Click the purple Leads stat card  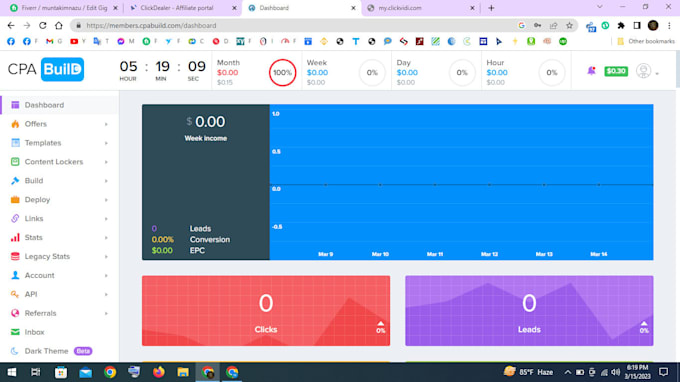tap(529, 310)
